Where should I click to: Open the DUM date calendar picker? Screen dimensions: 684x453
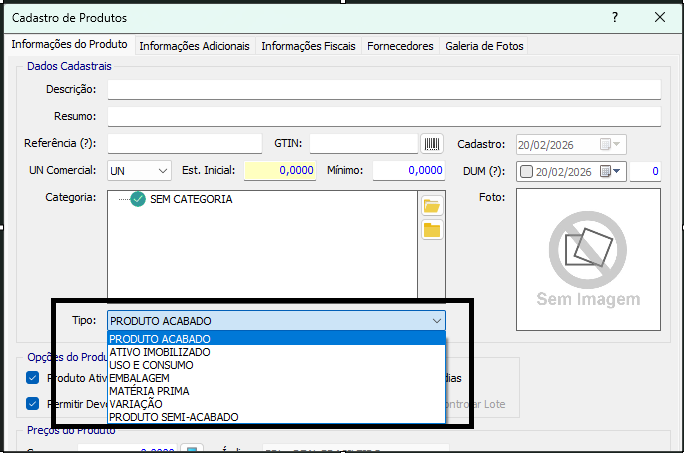click(611, 172)
